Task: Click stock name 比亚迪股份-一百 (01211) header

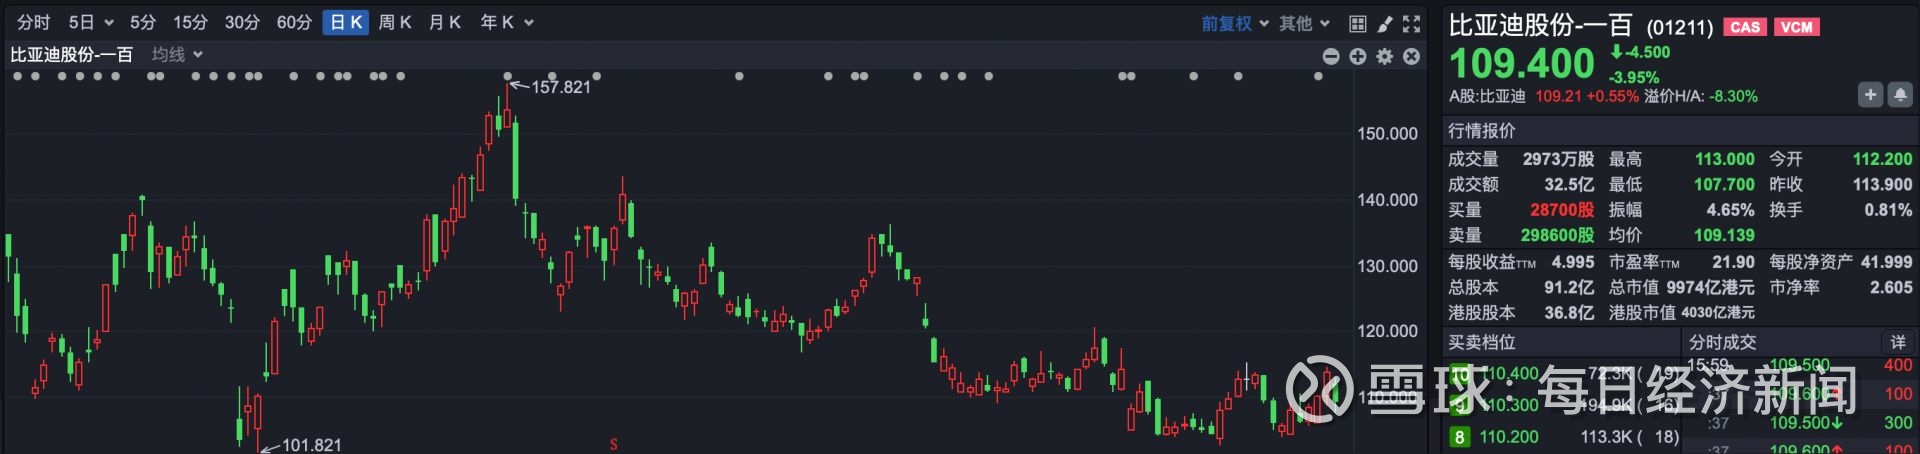Action: point(1581,26)
